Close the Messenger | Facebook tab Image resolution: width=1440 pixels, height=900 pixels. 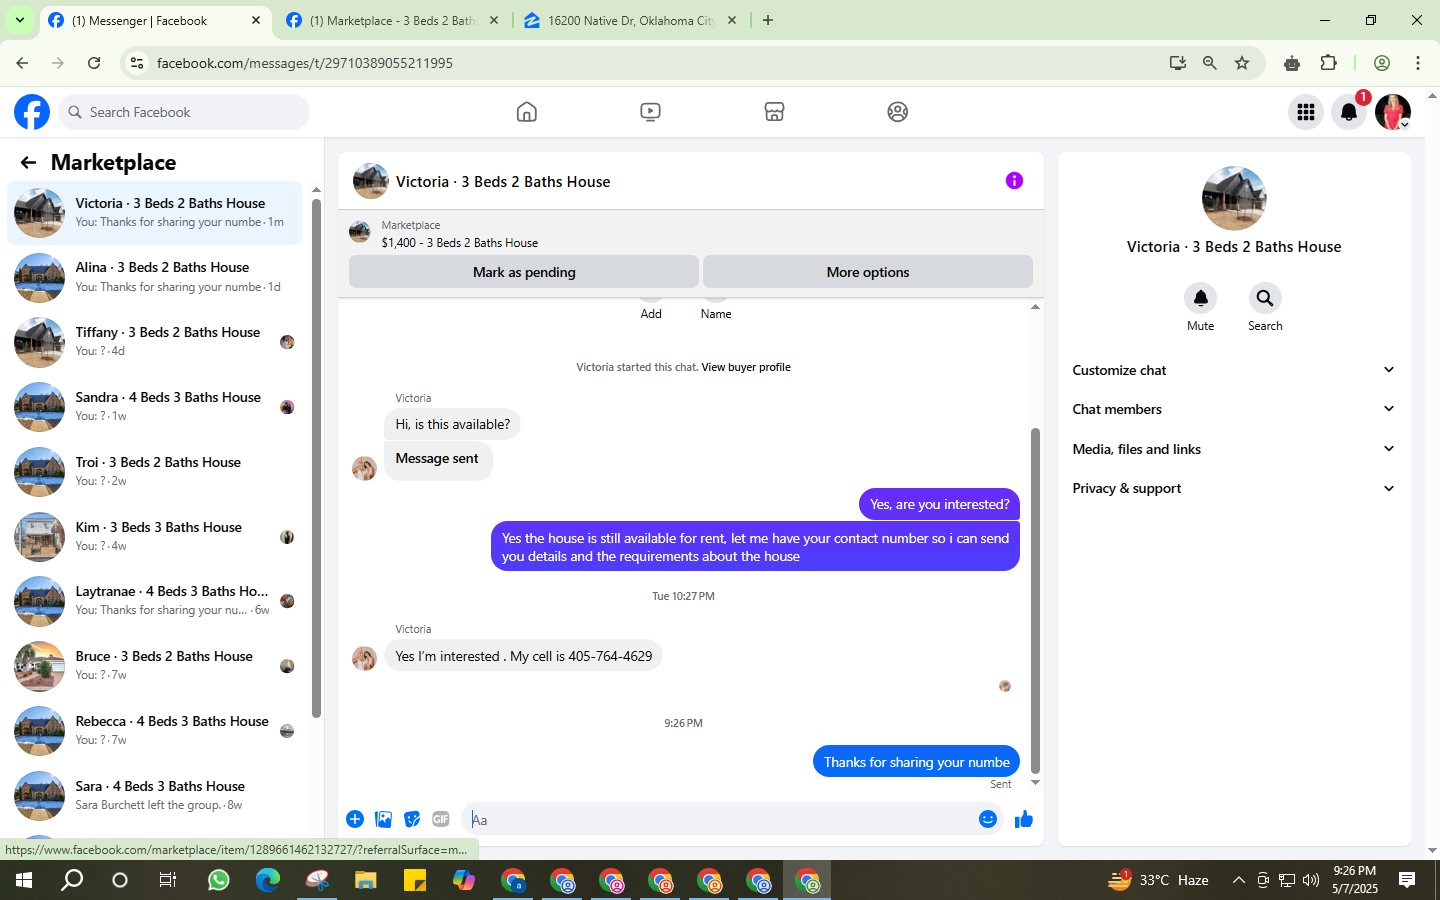point(256,20)
